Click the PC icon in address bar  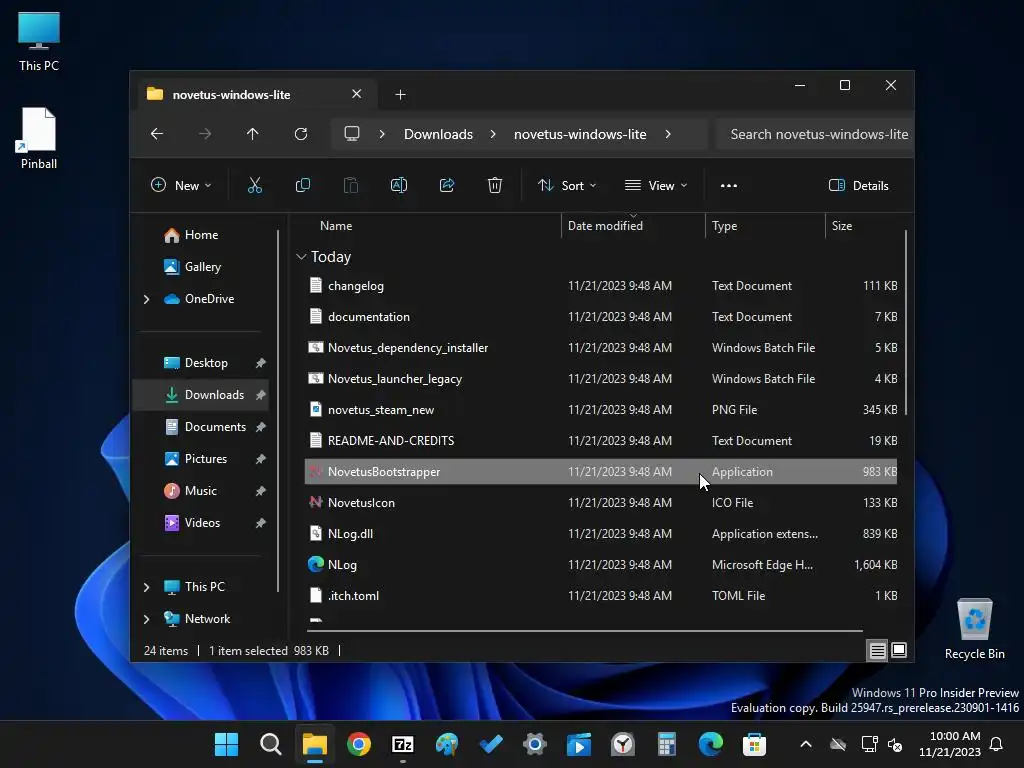[352, 134]
